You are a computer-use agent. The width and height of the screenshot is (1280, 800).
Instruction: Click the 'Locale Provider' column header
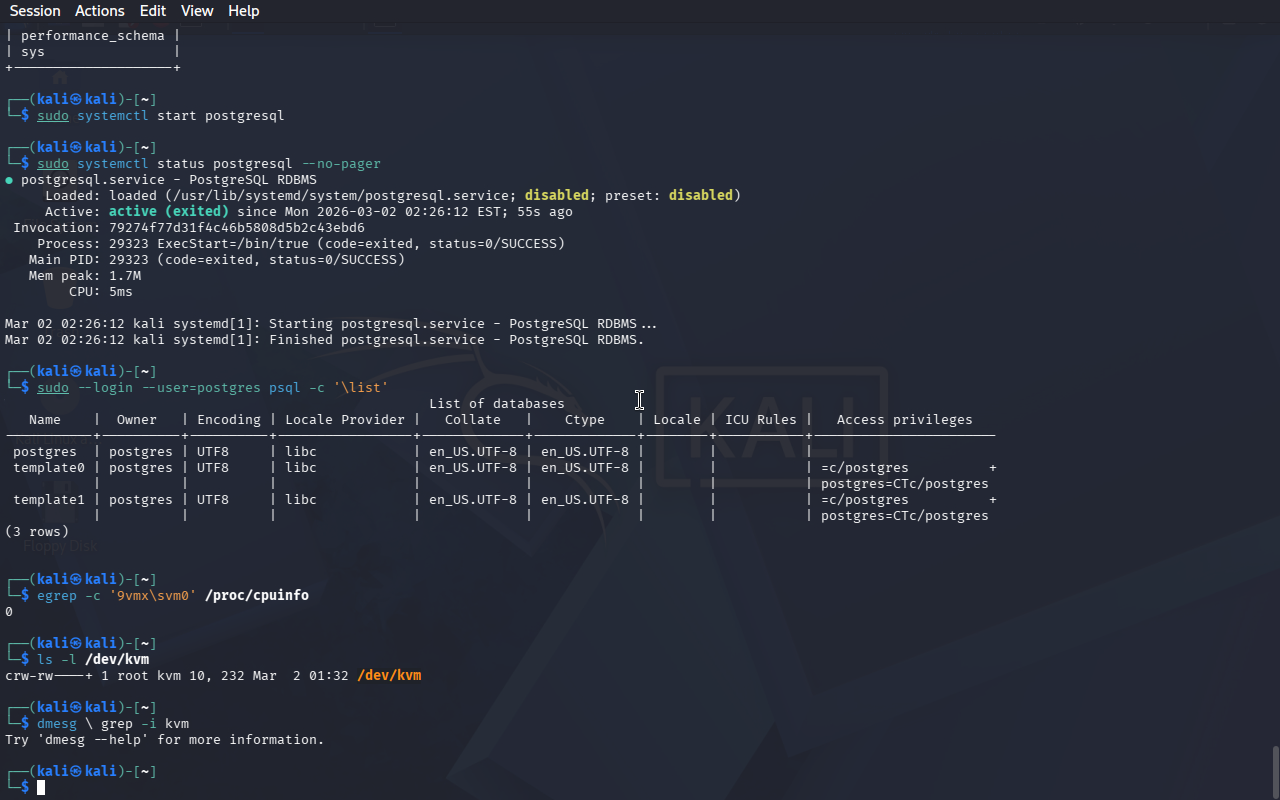click(345, 420)
